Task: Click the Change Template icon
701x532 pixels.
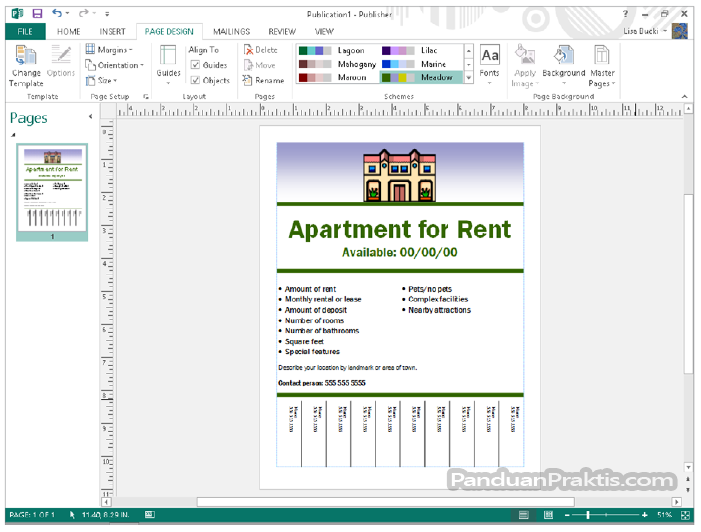Action: 26,57
